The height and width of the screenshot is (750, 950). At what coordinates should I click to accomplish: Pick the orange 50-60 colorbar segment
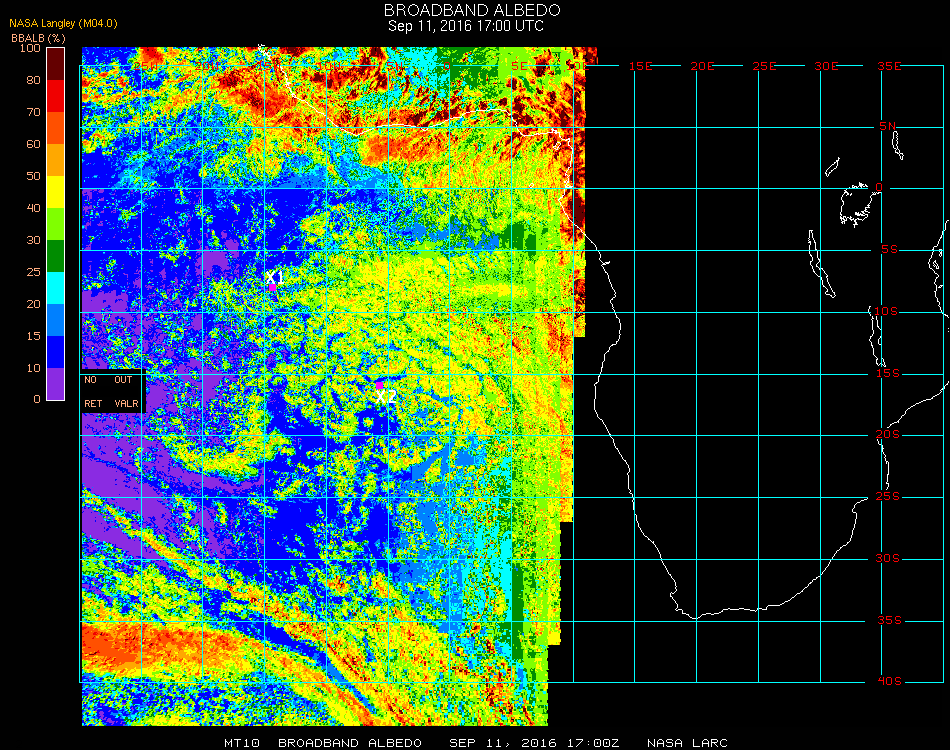[55, 160]
